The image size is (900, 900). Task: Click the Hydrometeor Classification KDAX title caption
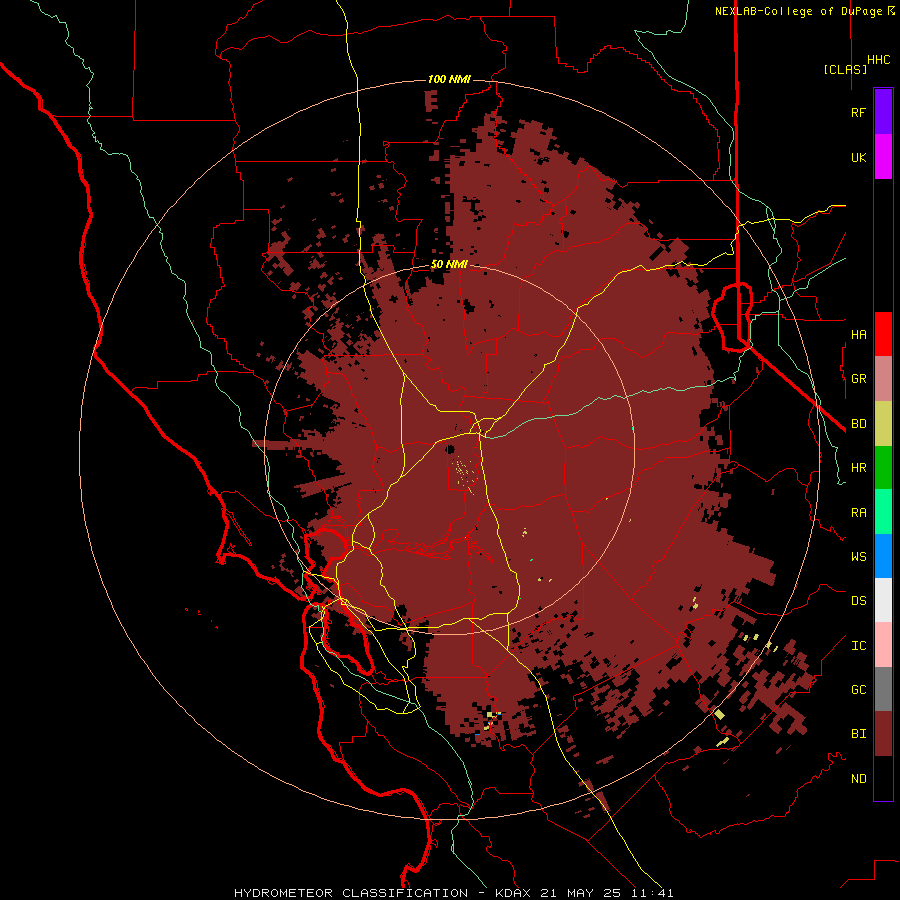coord(453,893)
